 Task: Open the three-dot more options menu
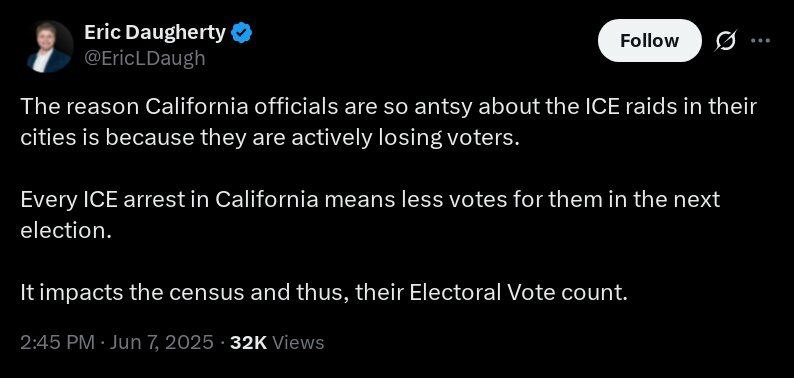pyautogui.click(x=760, y=41)
